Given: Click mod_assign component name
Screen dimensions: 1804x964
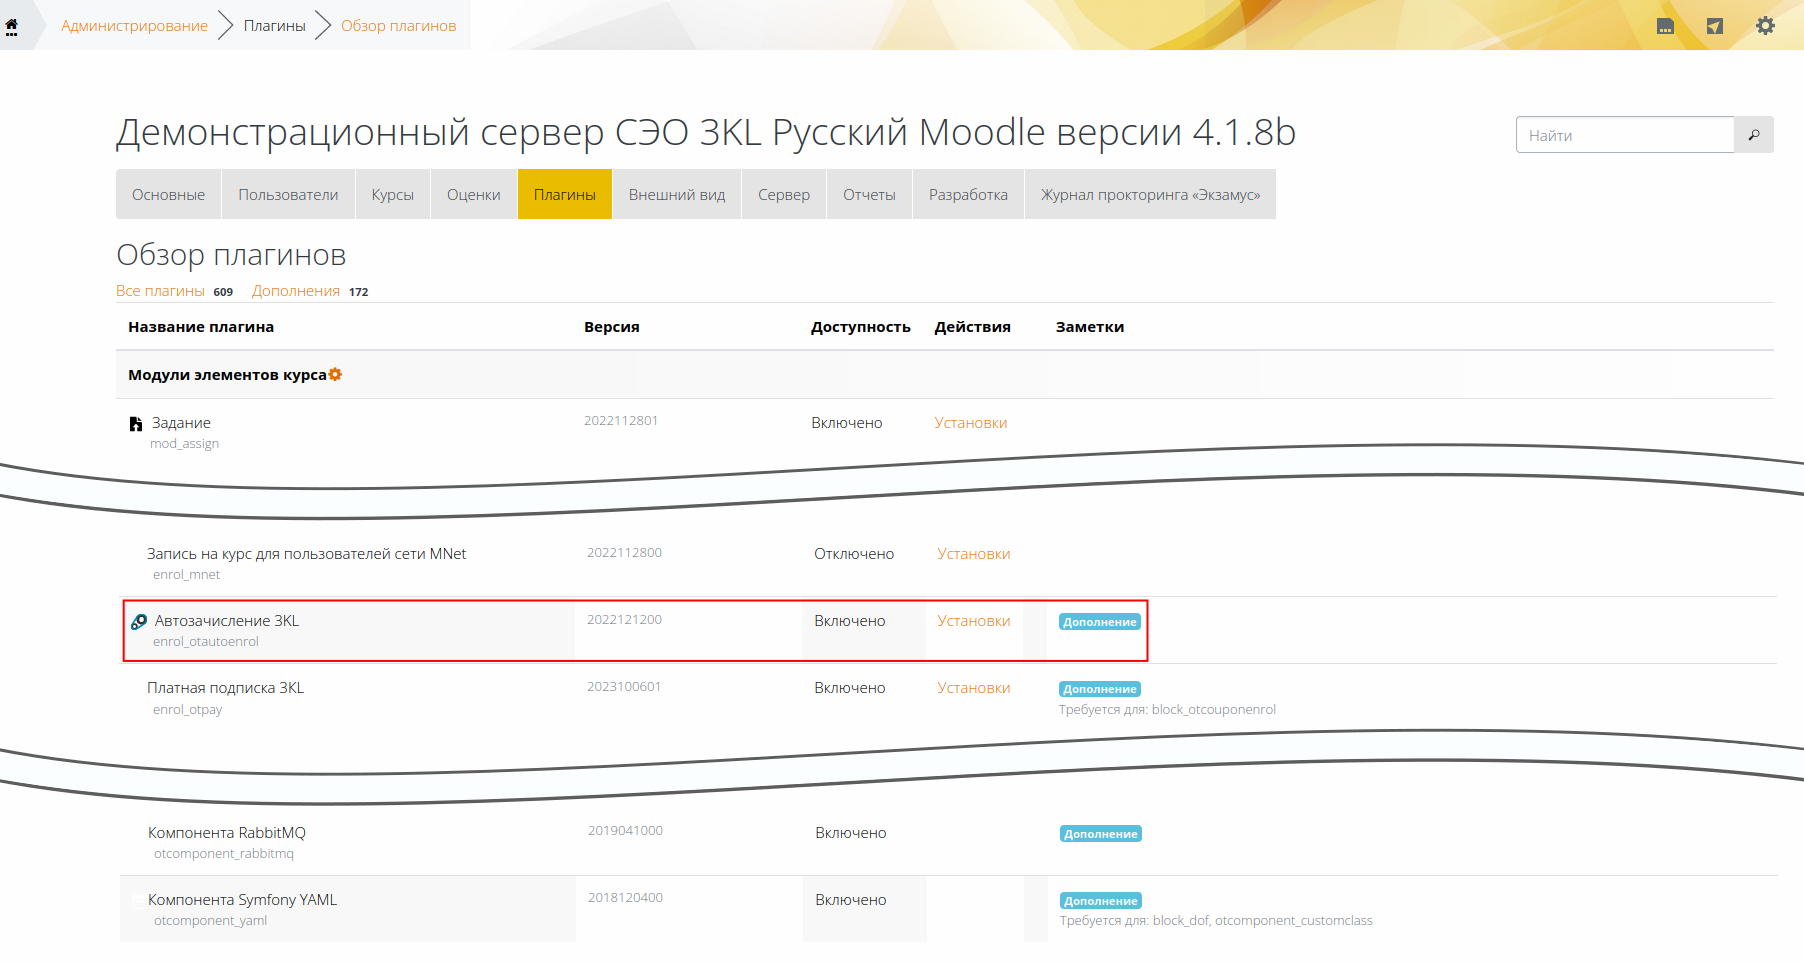Looking at the screenshot, I should click(184, 444).
